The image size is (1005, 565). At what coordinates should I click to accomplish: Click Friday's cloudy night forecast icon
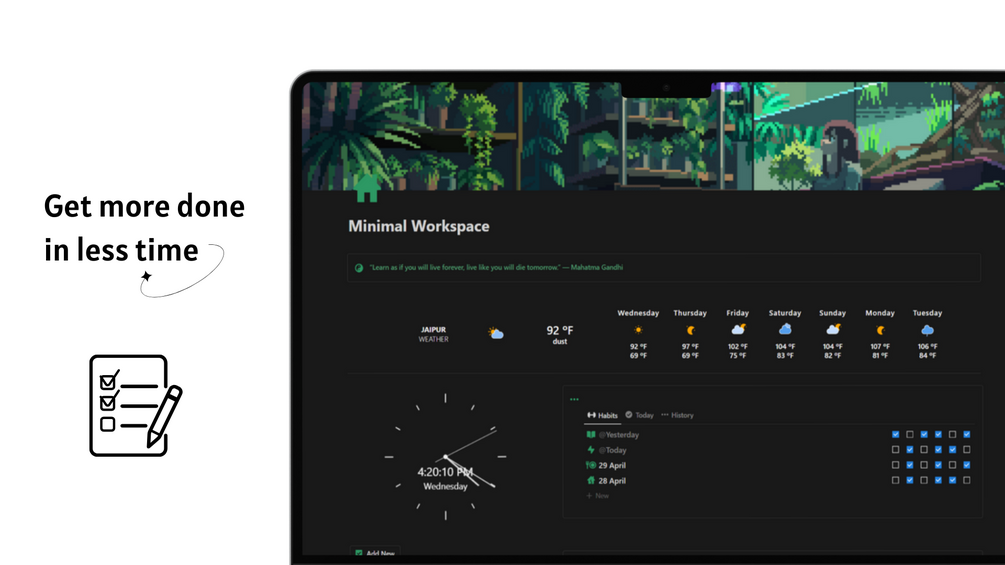738,329
